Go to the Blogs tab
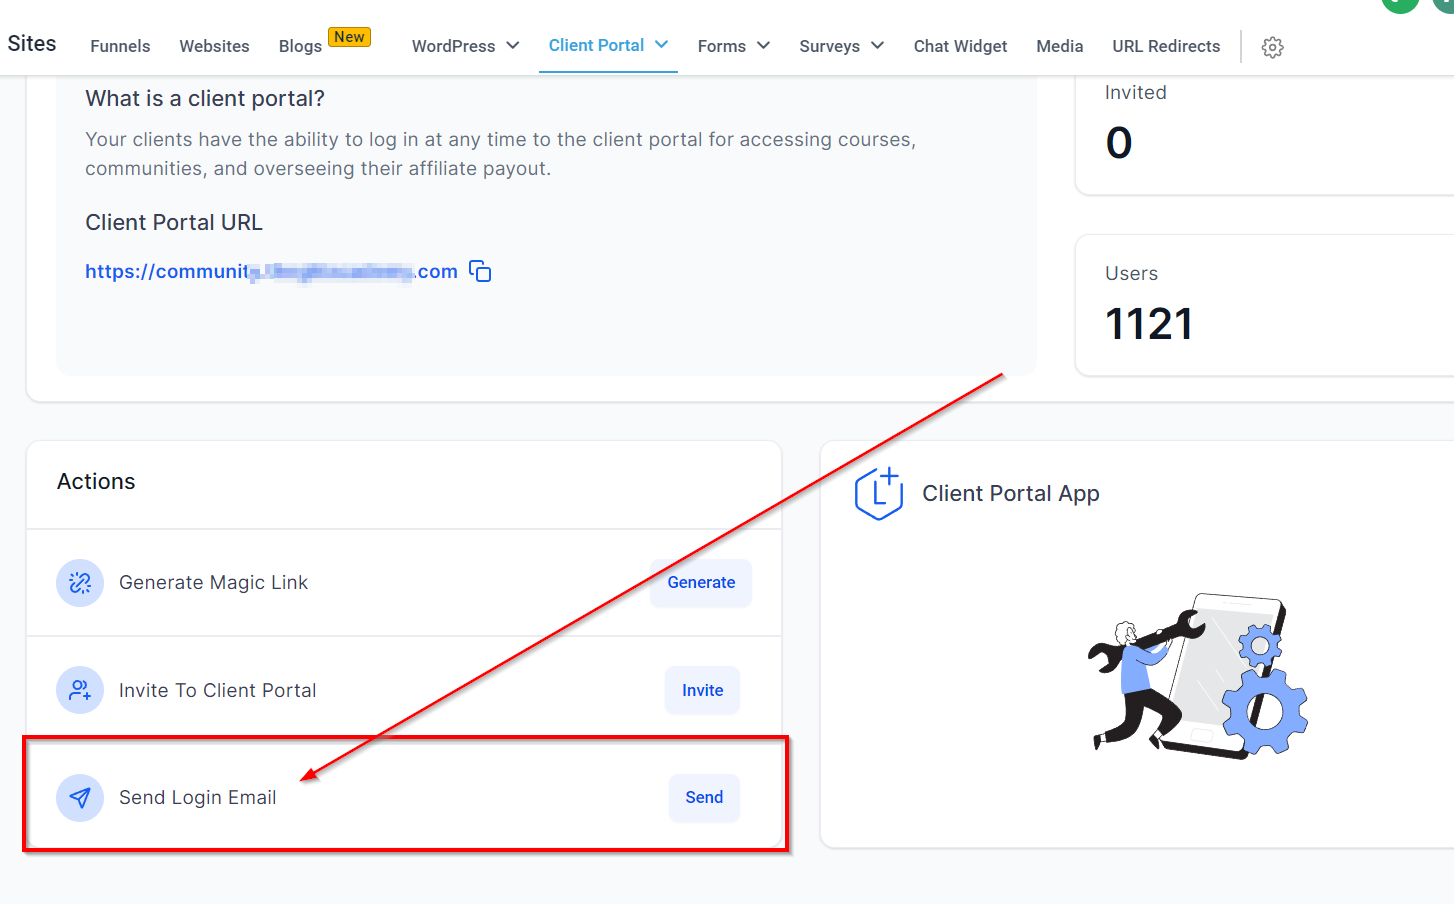The image size is (1454, 904). pyautogui.click(x=300, y=46)
